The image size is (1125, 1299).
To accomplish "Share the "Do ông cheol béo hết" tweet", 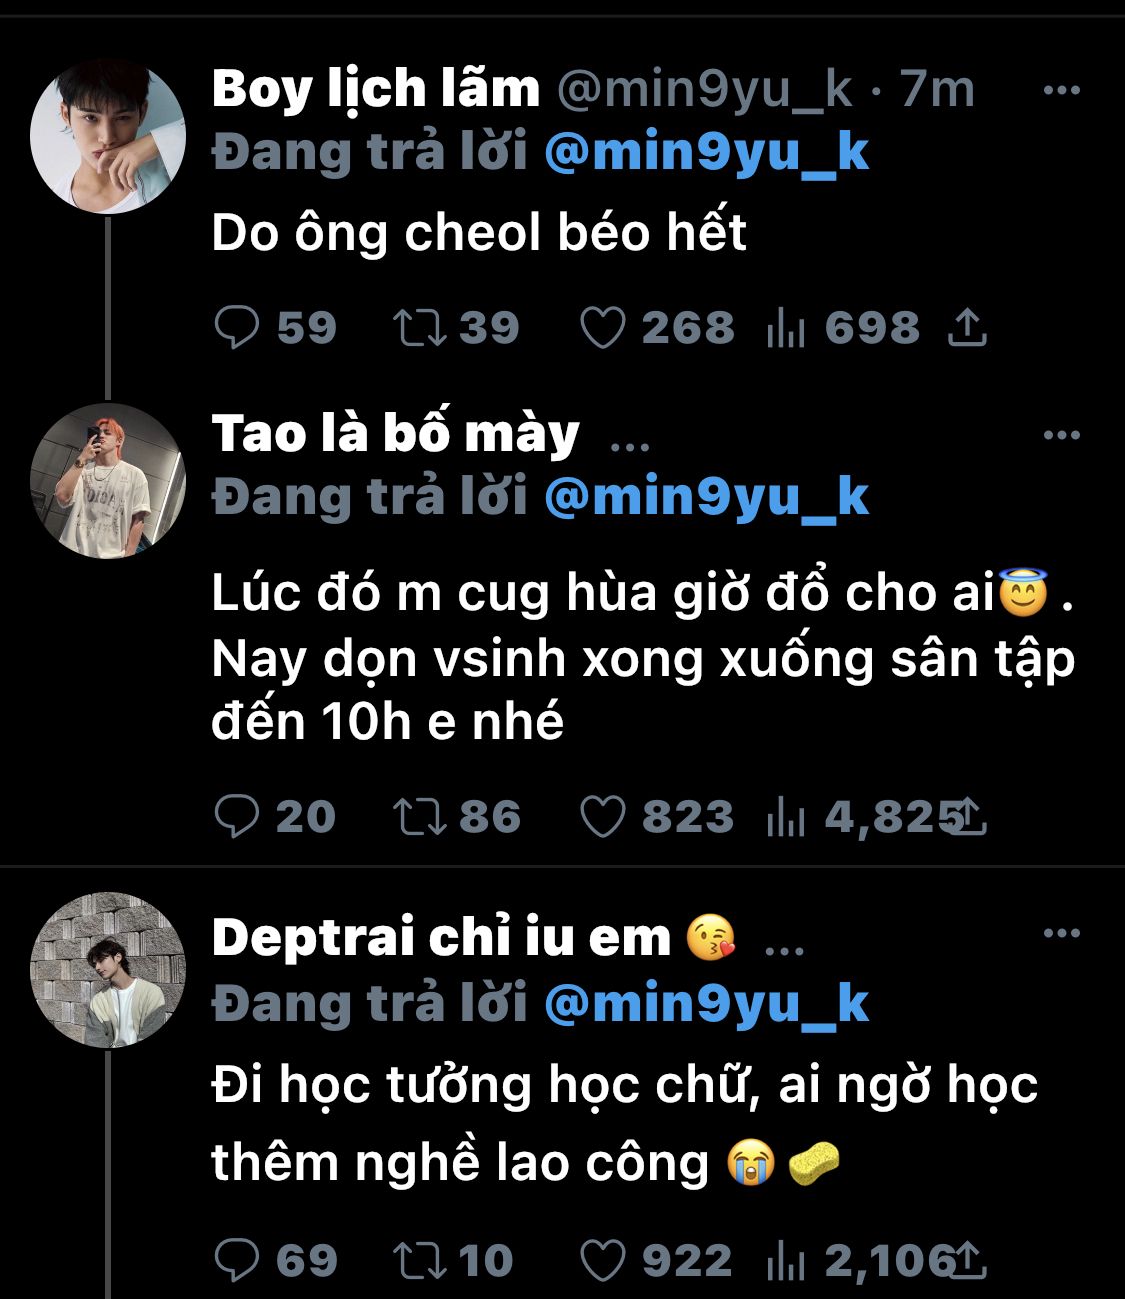I will [967, 328].
